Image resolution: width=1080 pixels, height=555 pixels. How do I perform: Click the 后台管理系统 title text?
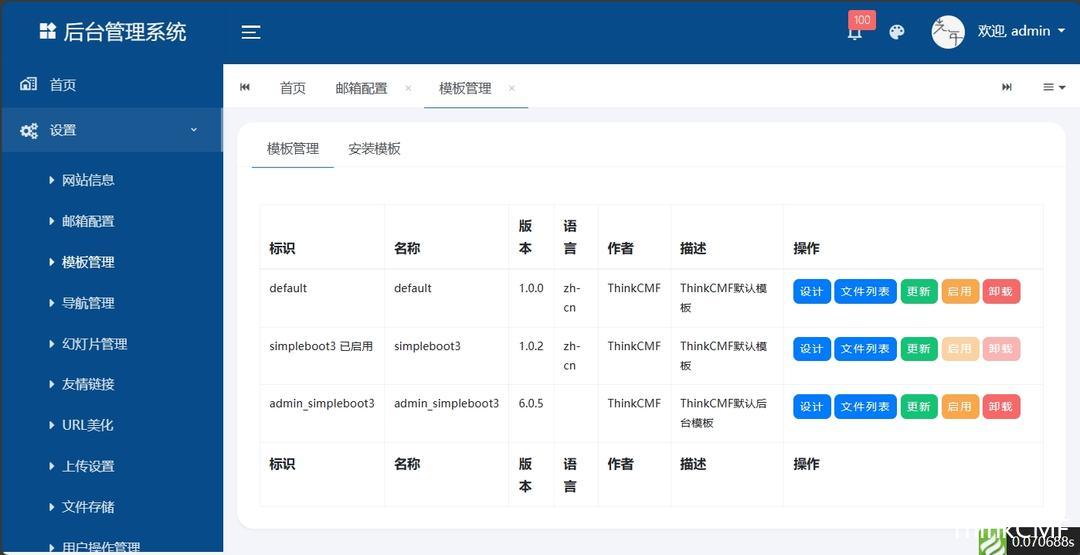(x=125, y=32)
